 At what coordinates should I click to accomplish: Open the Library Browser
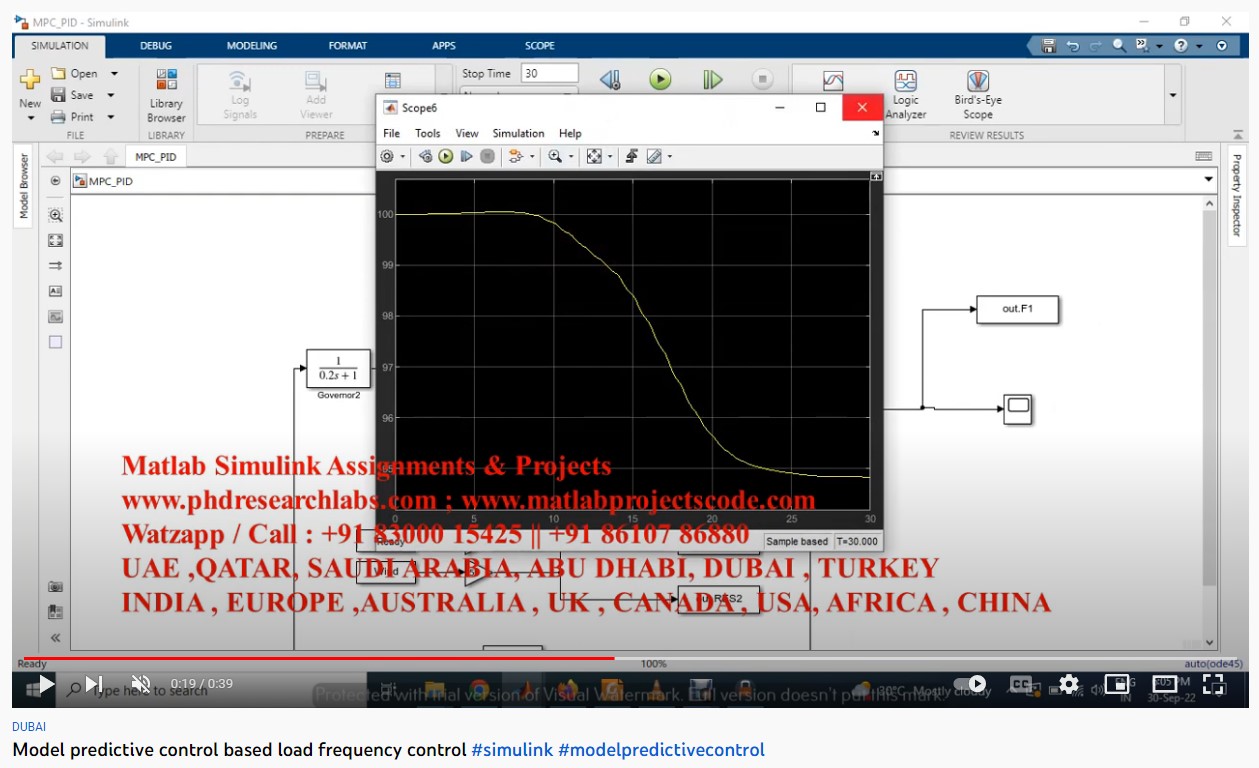tap(166, 96)
